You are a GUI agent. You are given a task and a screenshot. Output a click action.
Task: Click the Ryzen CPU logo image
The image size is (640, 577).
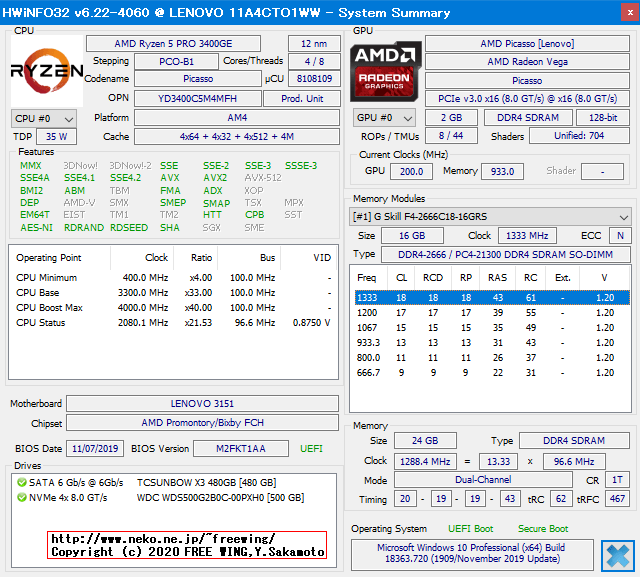47,71
